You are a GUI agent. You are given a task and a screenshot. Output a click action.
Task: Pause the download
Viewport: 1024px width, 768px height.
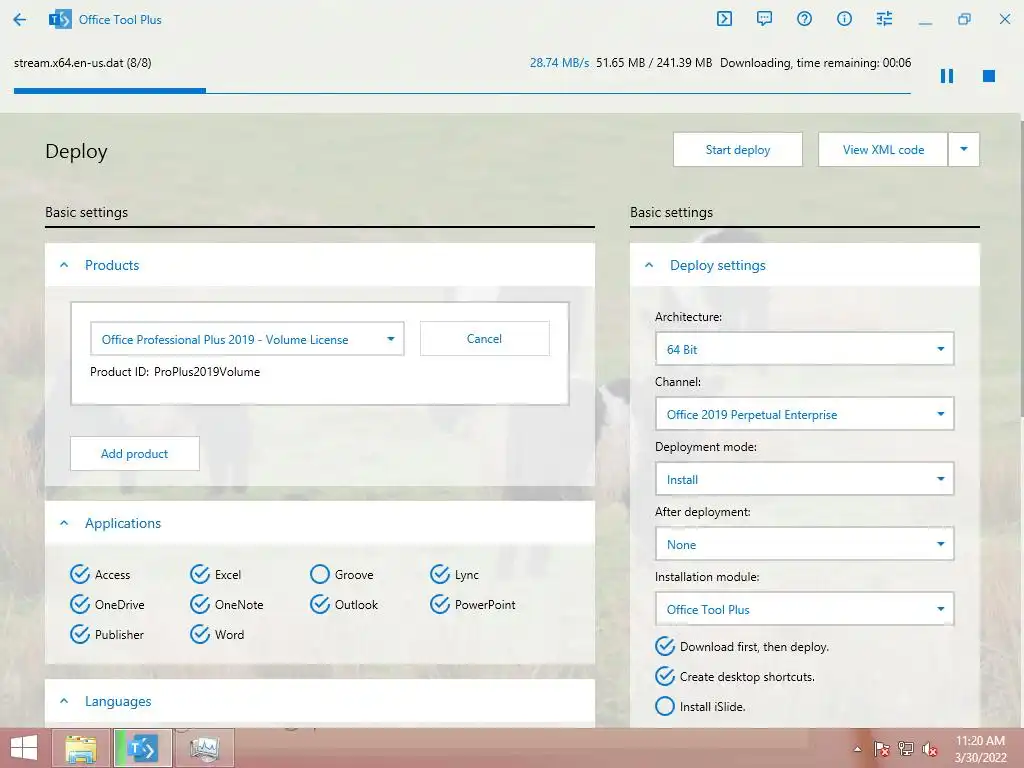pos(947,76)
